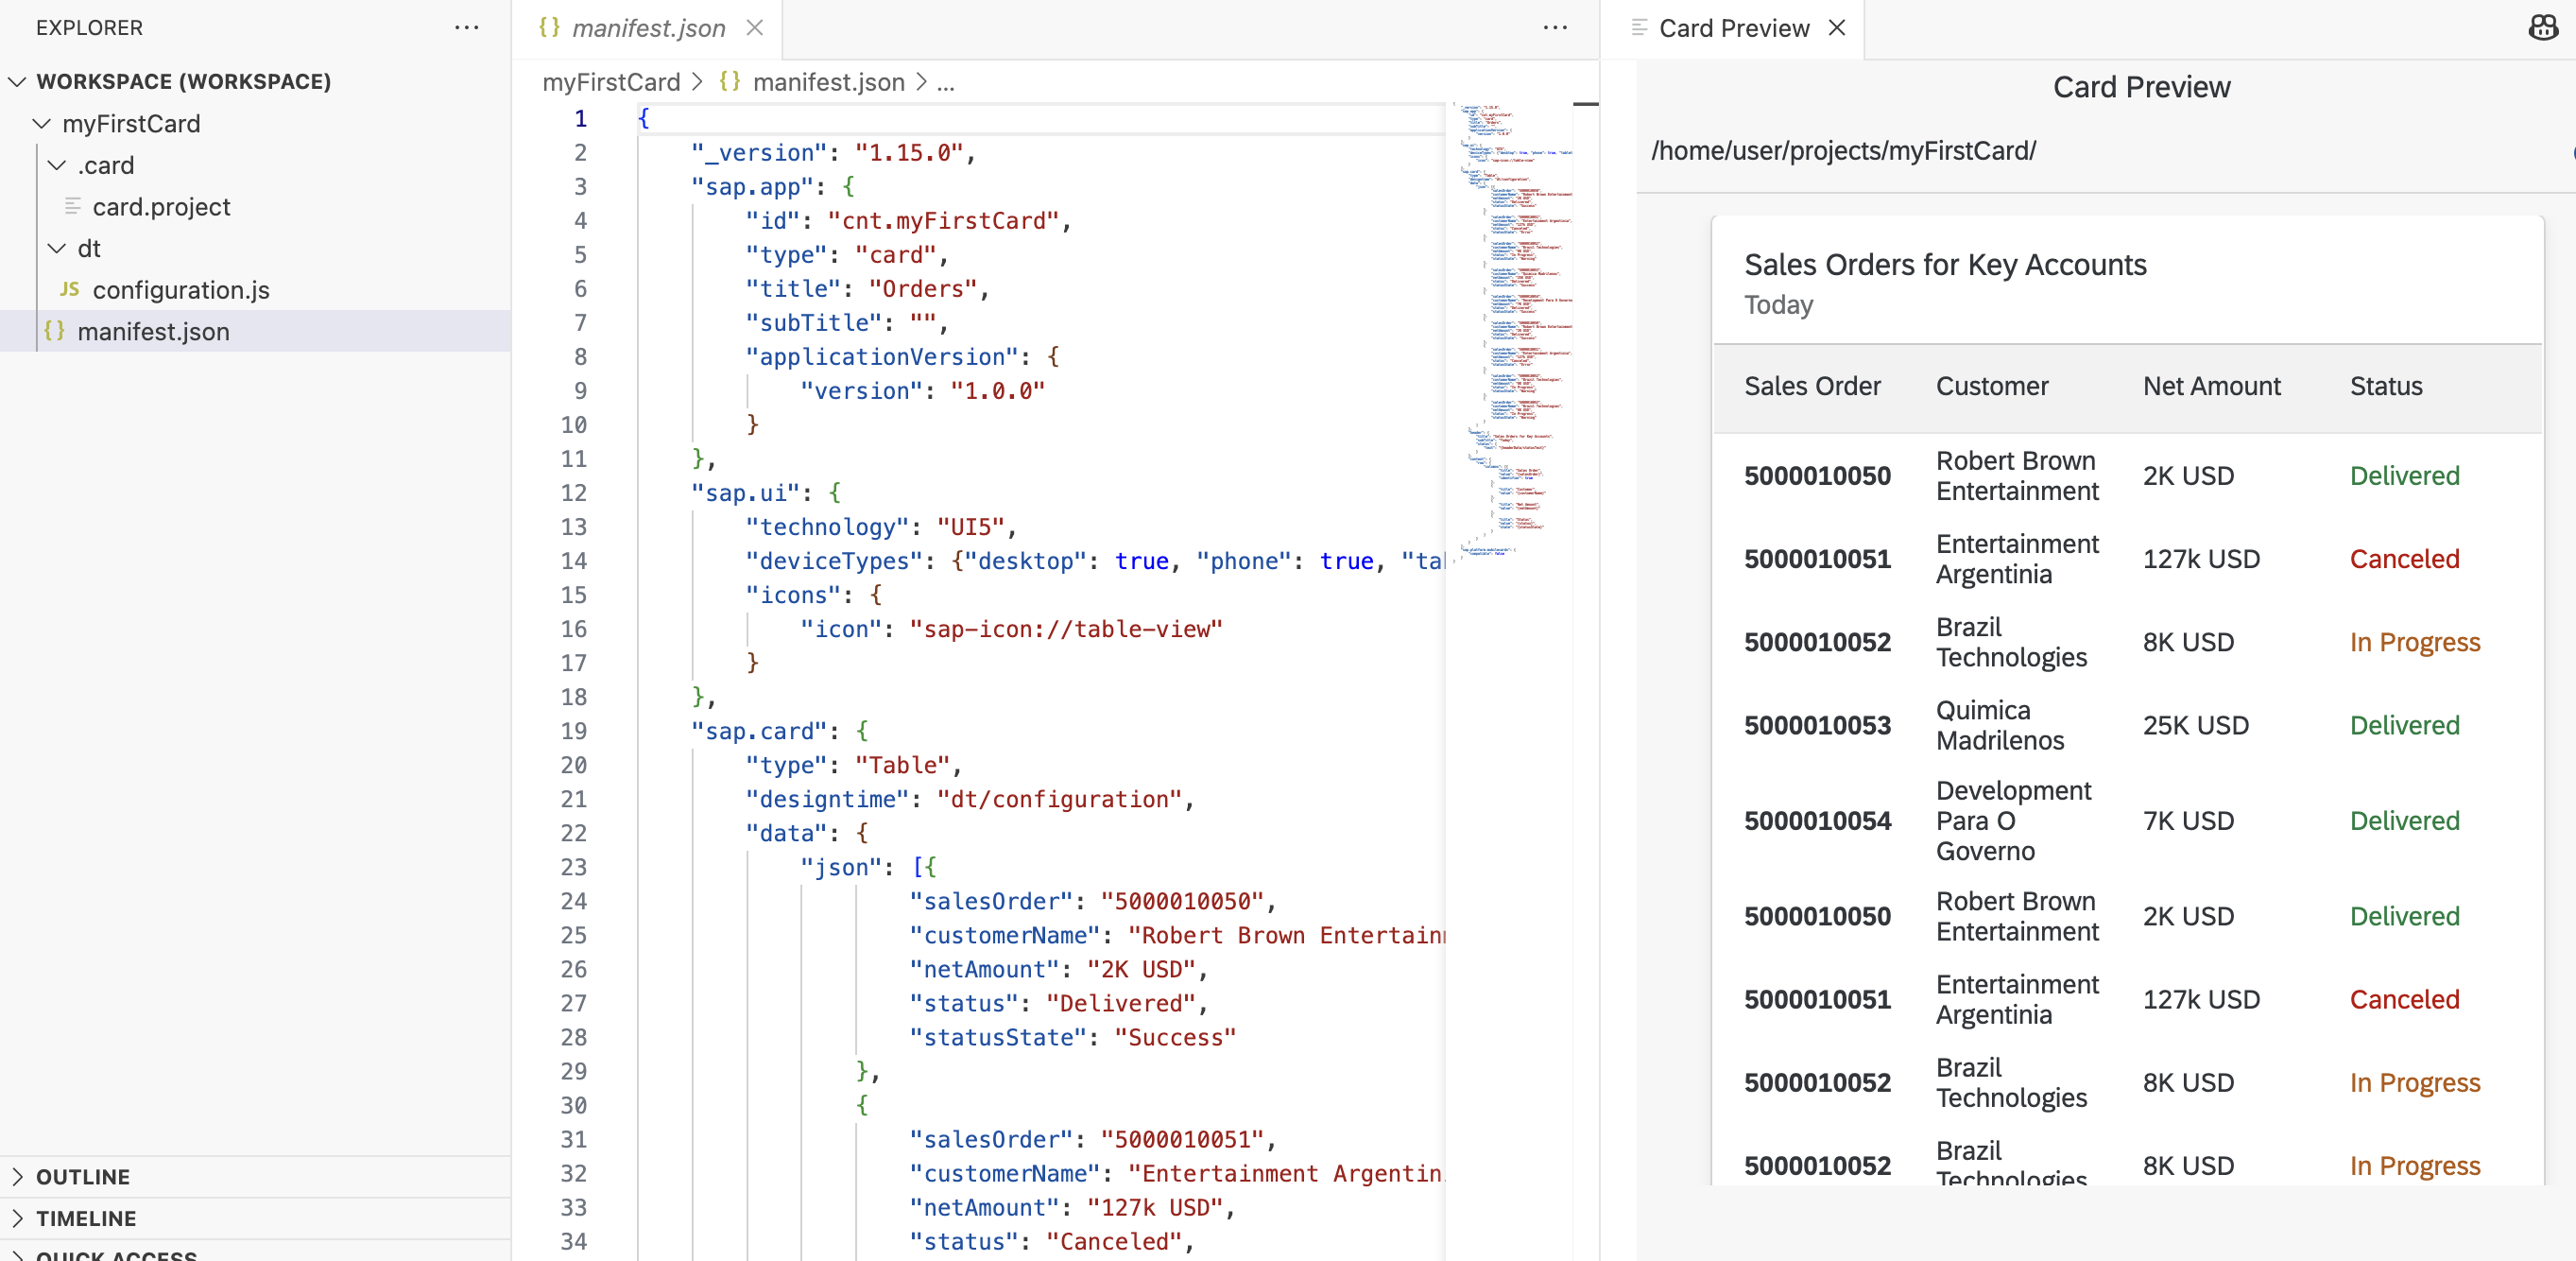Open the Explorer more-actions ellipsis
2576x1261 pixels.
(466, 28)
